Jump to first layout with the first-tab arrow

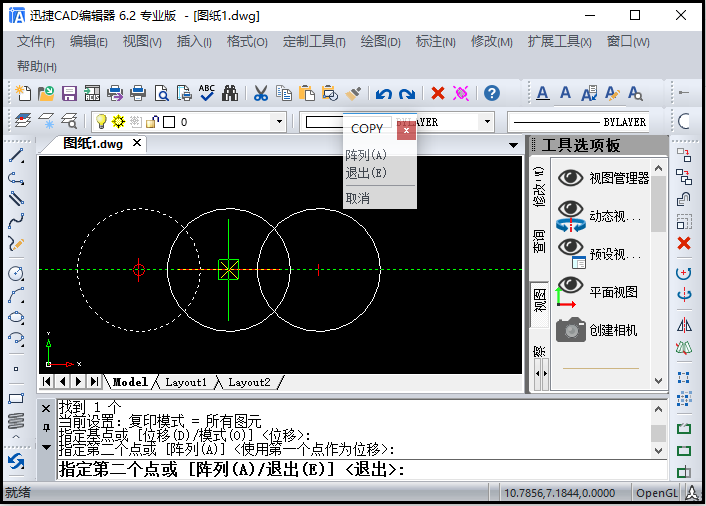click(46, 382)
